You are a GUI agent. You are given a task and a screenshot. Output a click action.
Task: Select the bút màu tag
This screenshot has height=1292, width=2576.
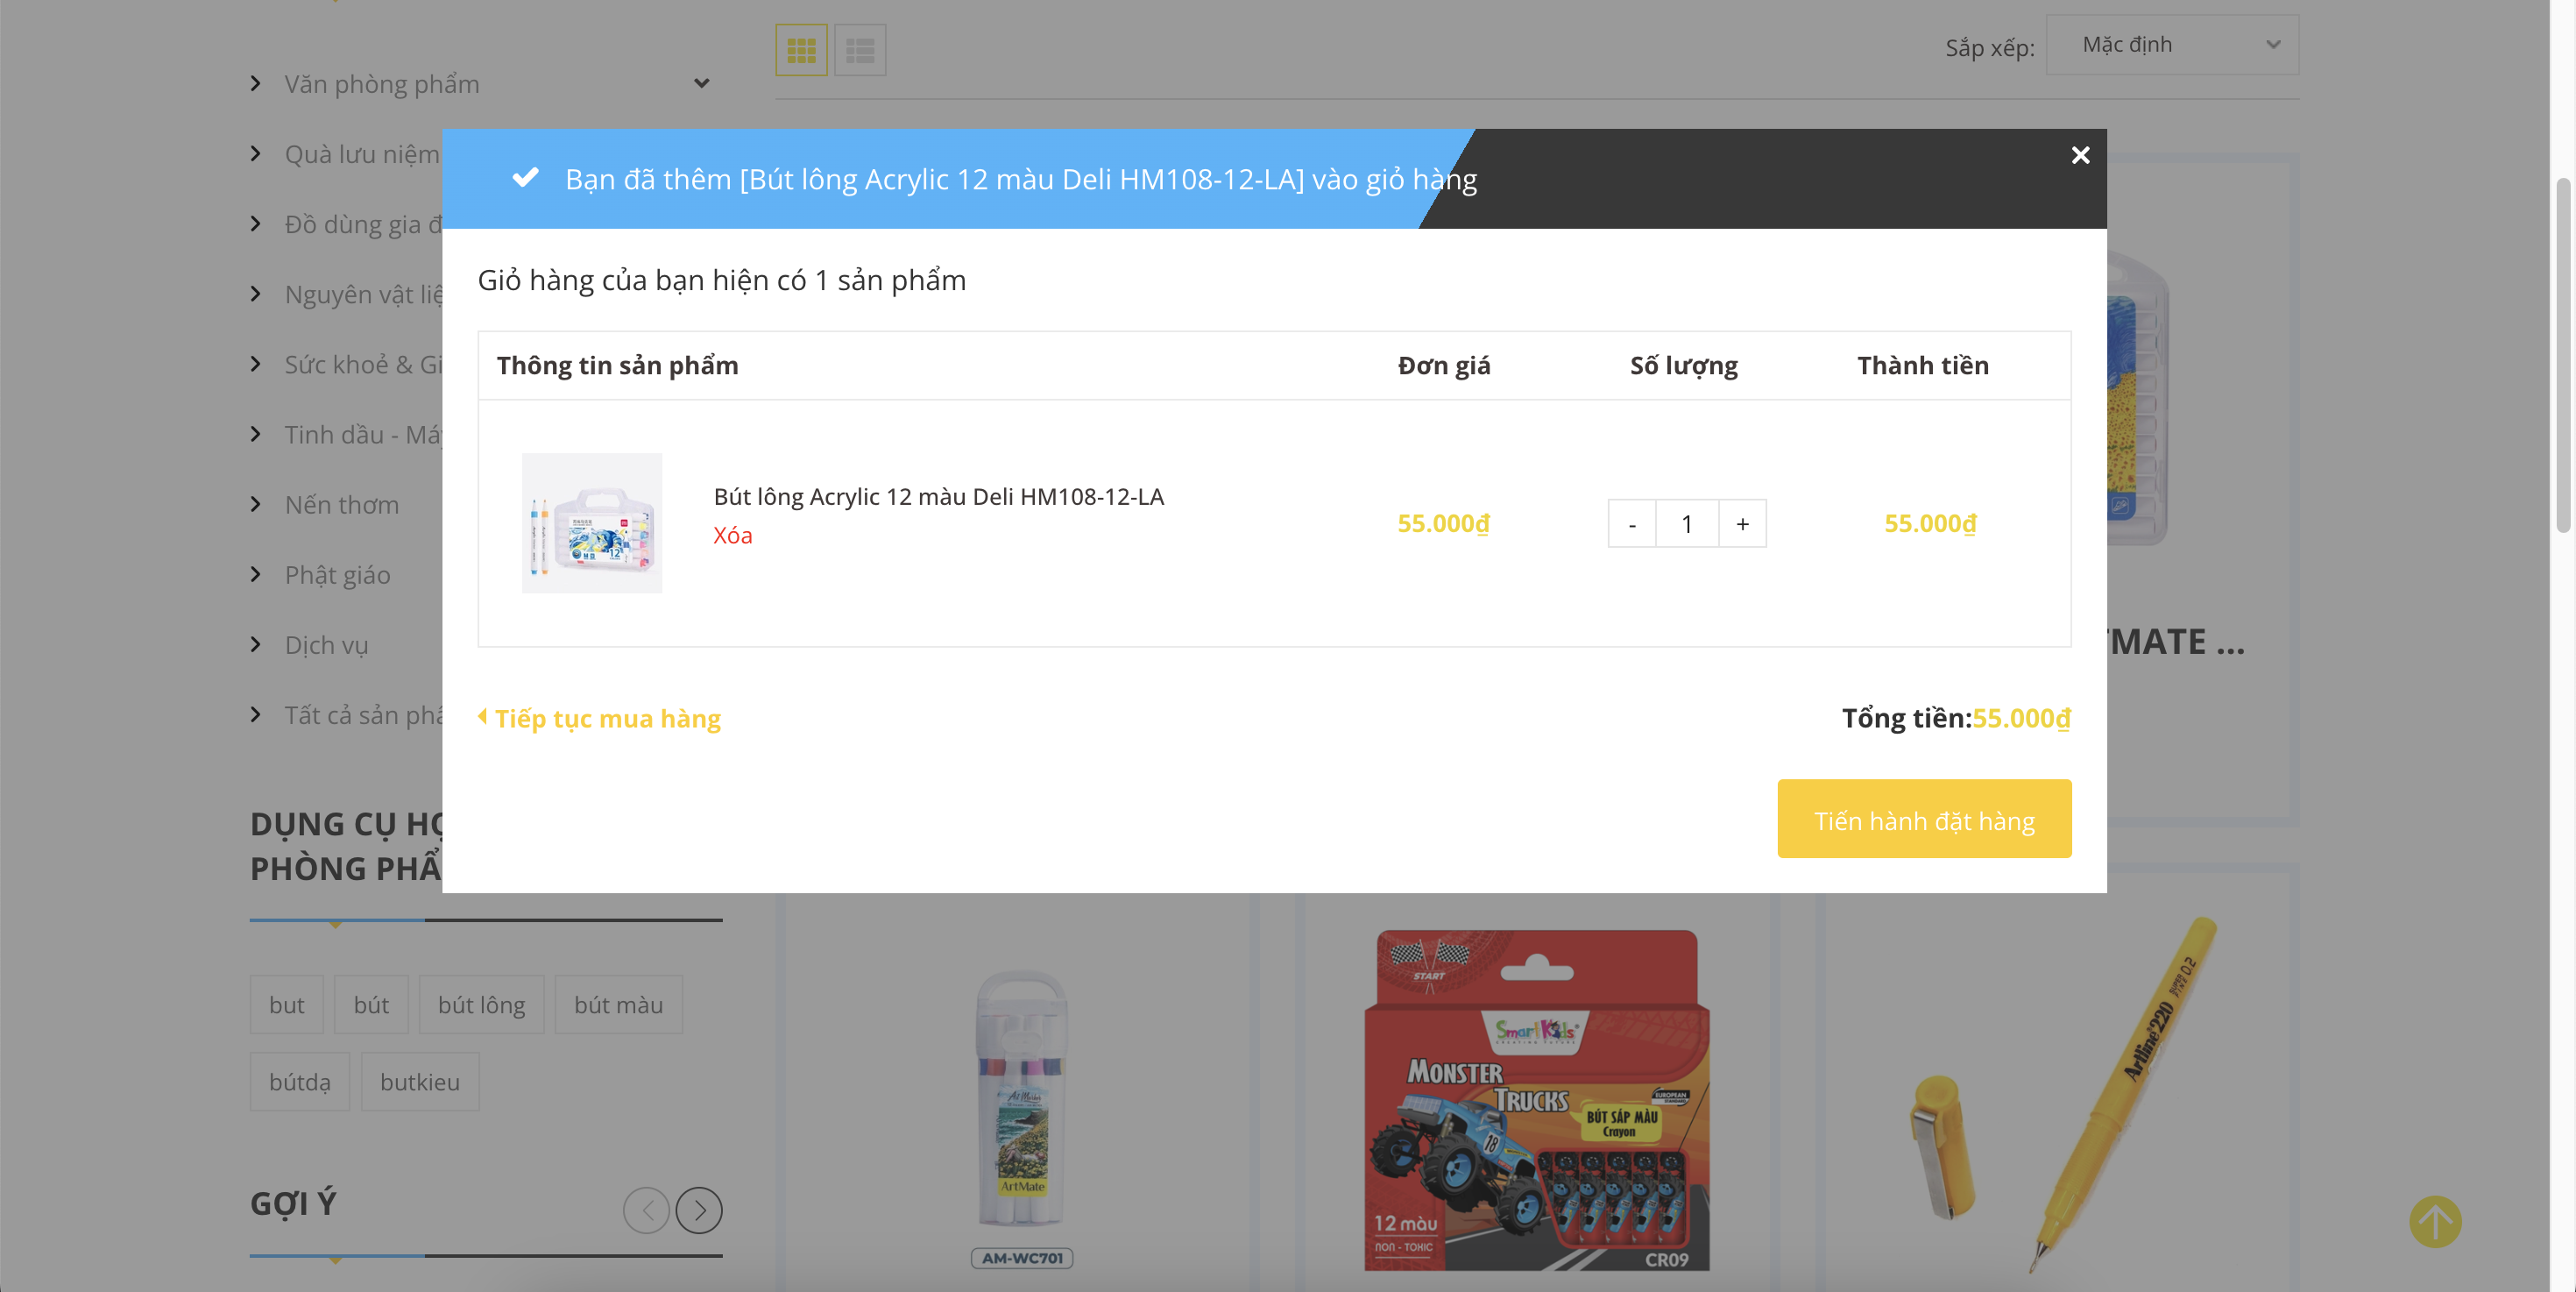click(618, 1005)
